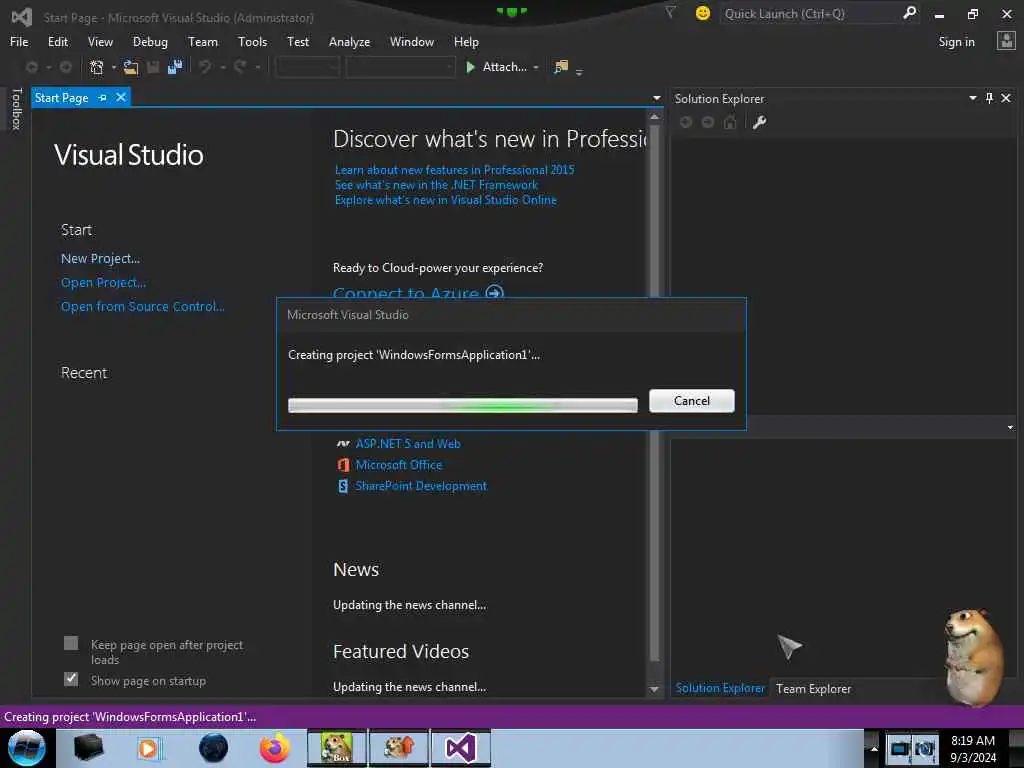The image size is (1024, 768).
Task: Open the notifications flag filter icon
Action: click(x=670, y=12)
